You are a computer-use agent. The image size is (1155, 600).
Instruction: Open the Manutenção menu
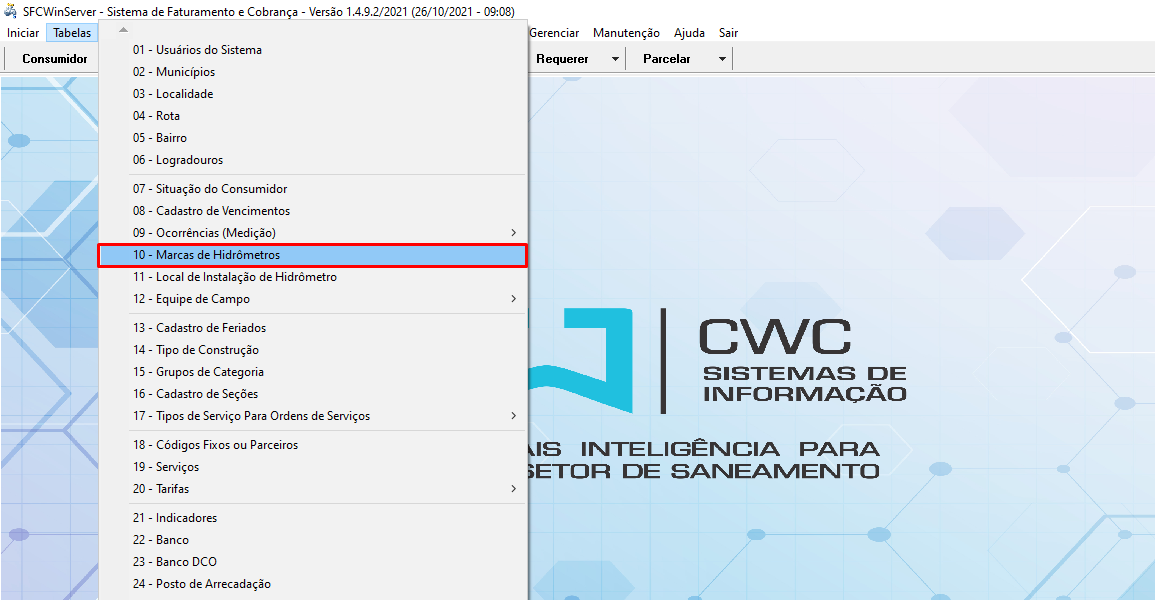click(x=626, y=33)
